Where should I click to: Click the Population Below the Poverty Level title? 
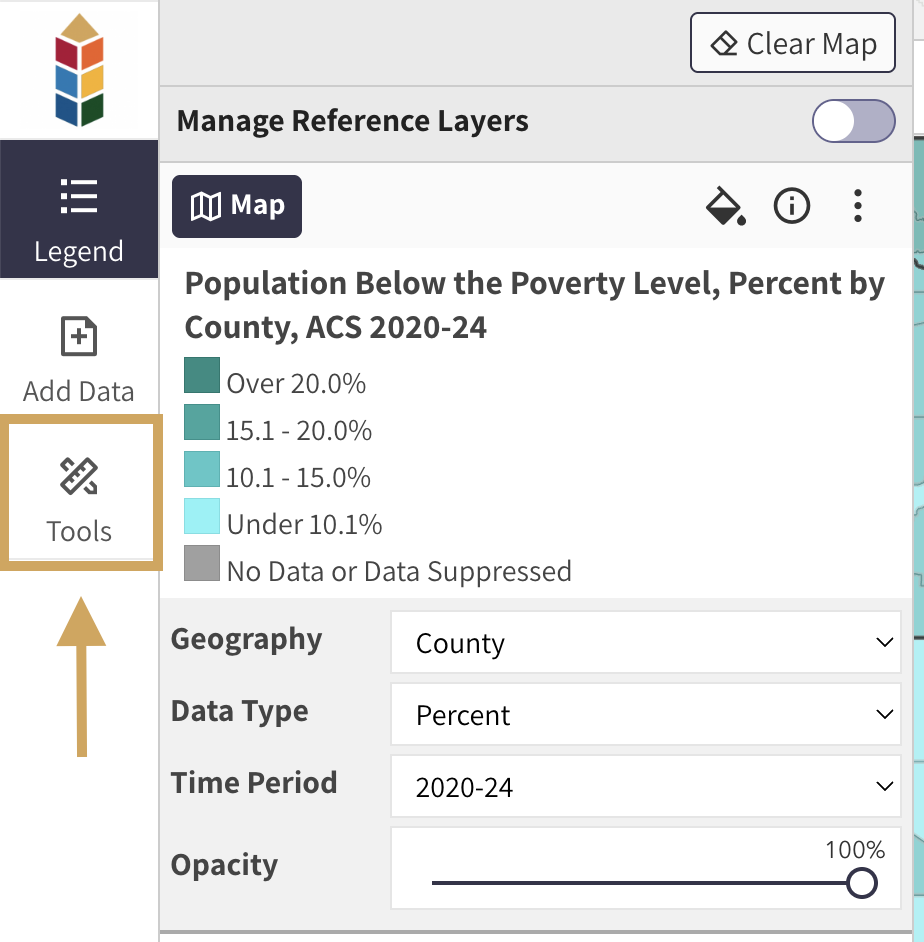[534, 305]
